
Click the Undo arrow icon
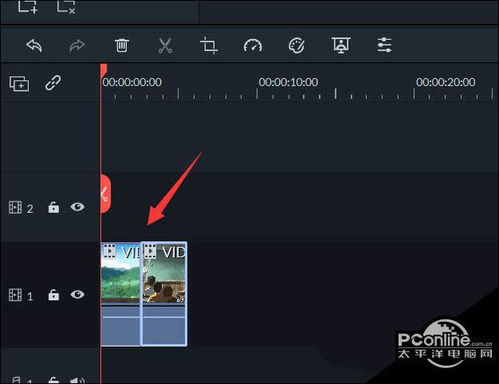[x=34, y=46]
